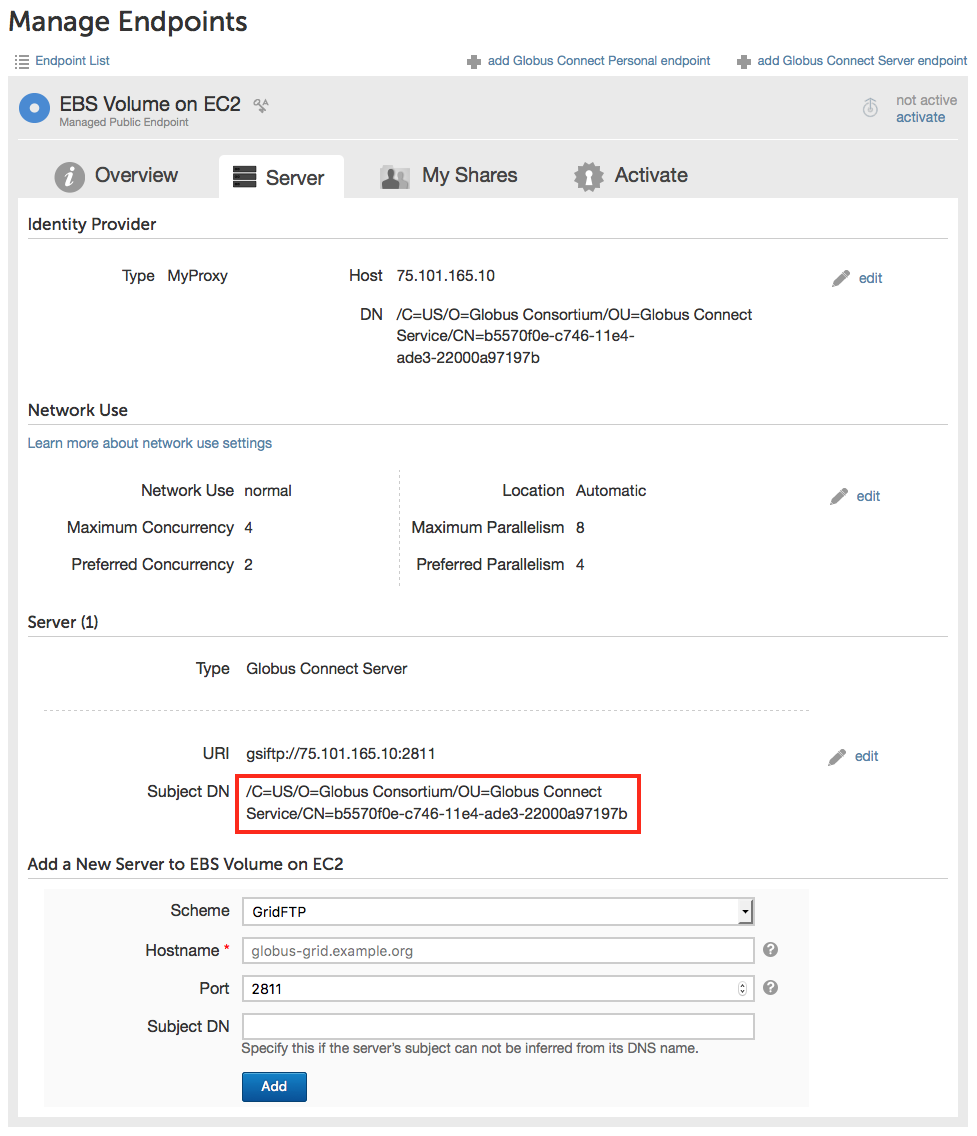Click pencil icon beside server URI
This screenshot has height=1136, width=977.
point(836,757)
